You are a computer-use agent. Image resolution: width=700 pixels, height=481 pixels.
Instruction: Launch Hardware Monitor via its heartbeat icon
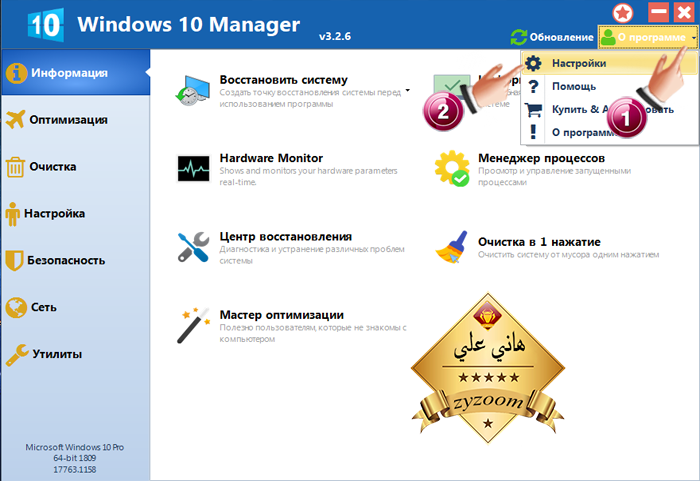(193, 168)
